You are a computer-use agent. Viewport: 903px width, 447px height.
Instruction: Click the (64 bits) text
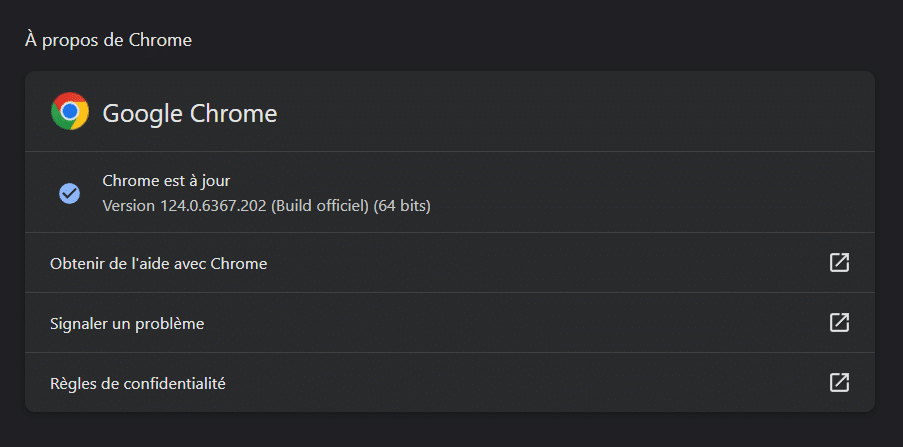click(402, 206)
